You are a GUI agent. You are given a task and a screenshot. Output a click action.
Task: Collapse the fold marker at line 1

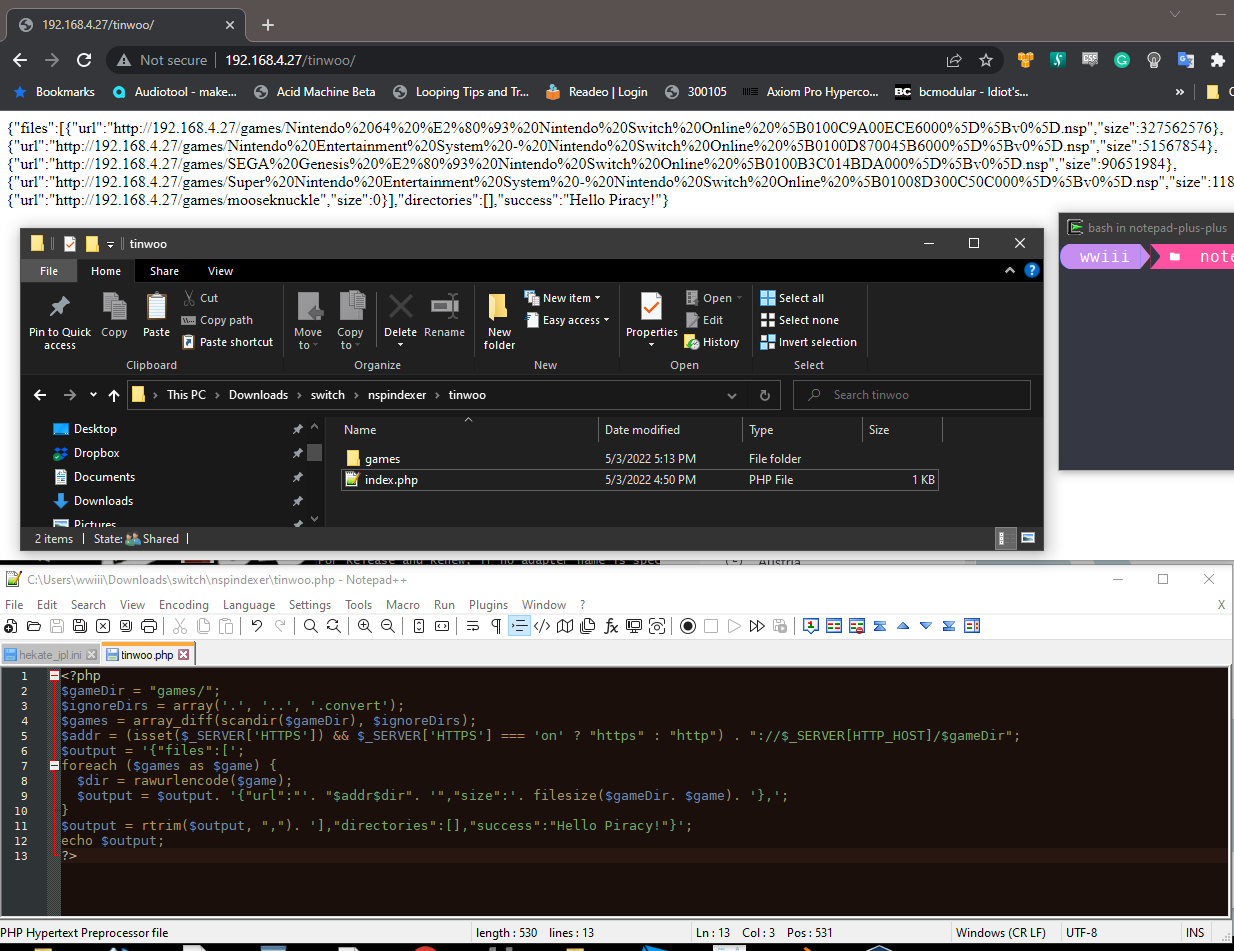pos(54,676)
